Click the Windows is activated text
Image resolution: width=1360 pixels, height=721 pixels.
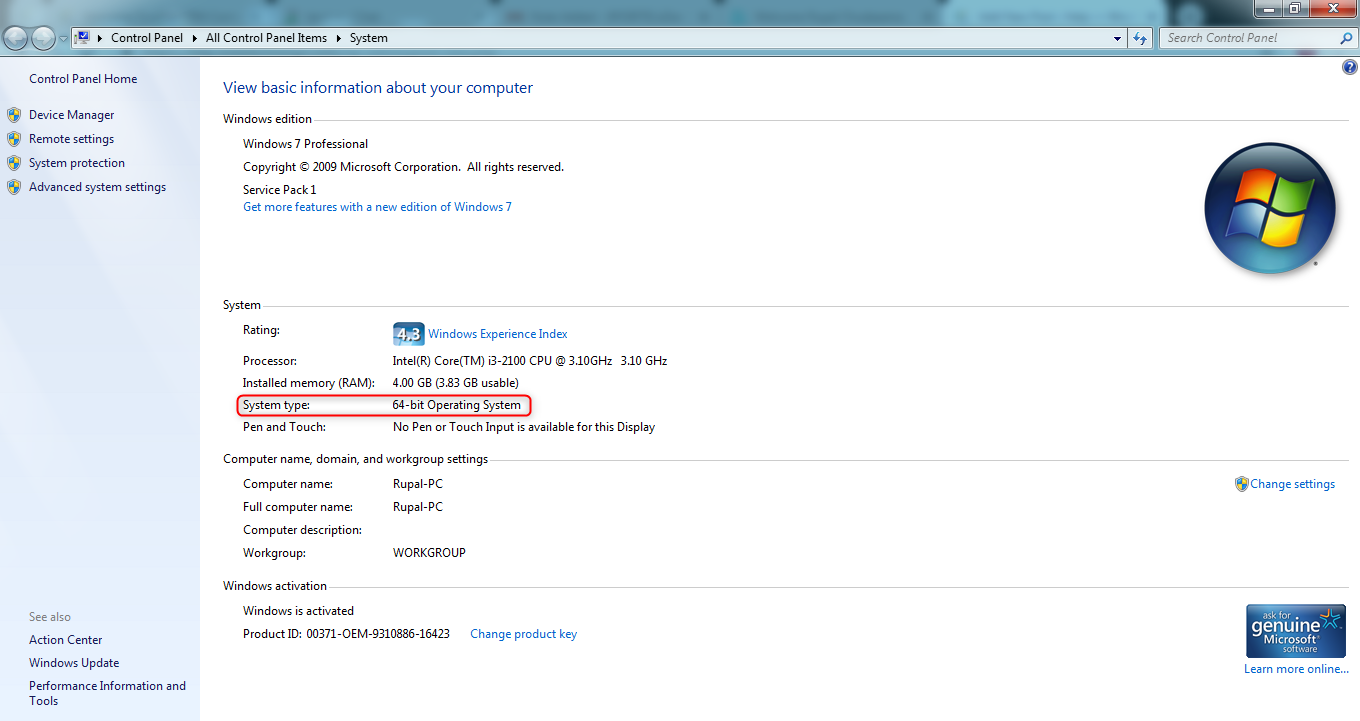(x=298, y=611)
